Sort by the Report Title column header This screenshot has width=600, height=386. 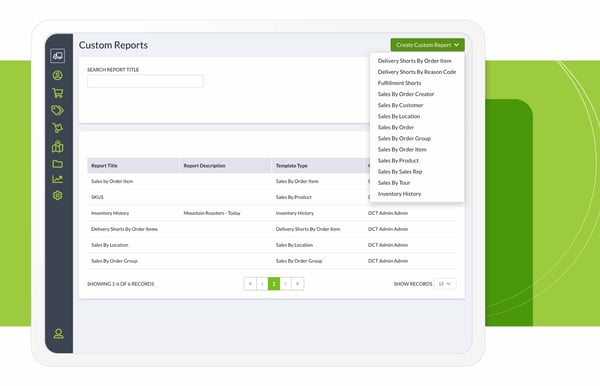(104, 166)
